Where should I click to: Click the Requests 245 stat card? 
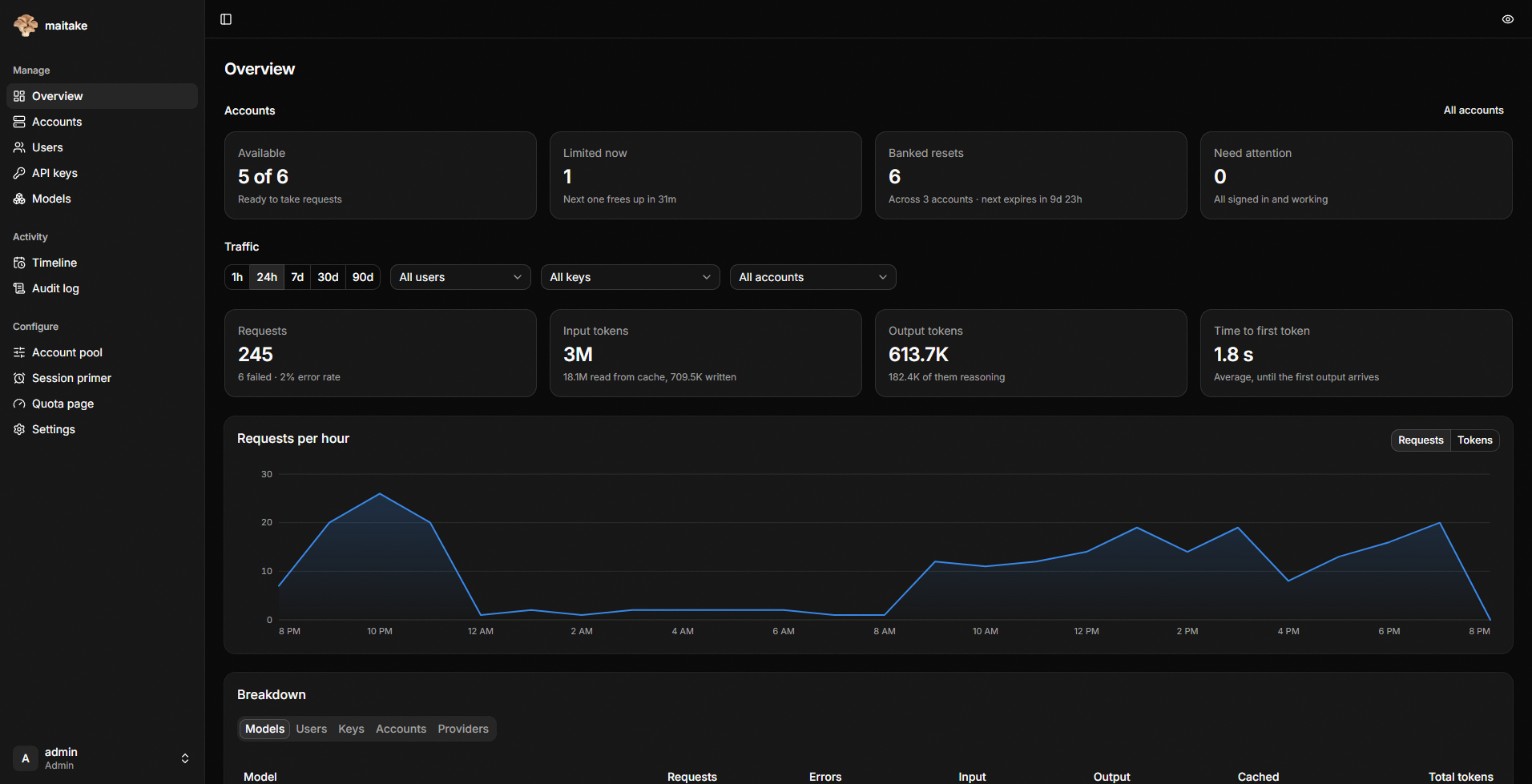[x=380, y=353]
